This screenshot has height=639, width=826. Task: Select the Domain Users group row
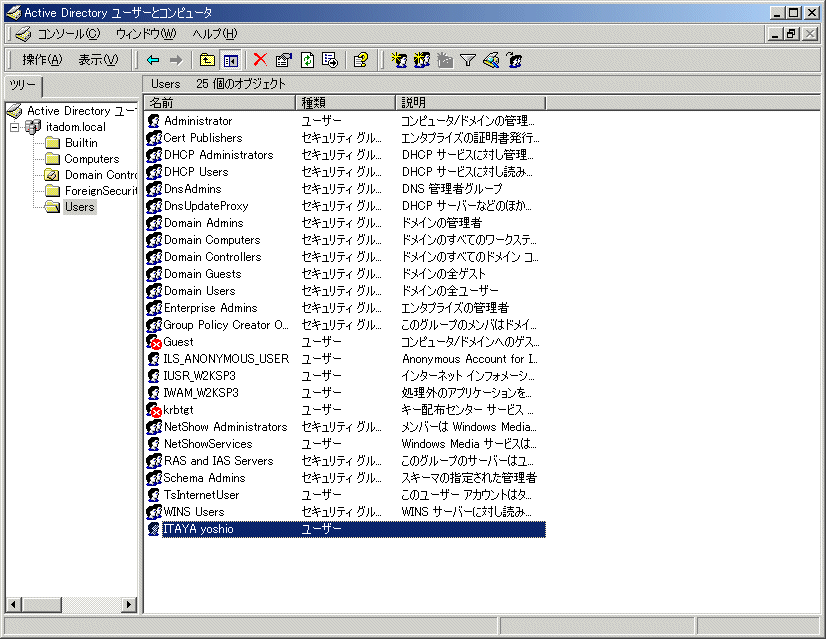[346, 291]
